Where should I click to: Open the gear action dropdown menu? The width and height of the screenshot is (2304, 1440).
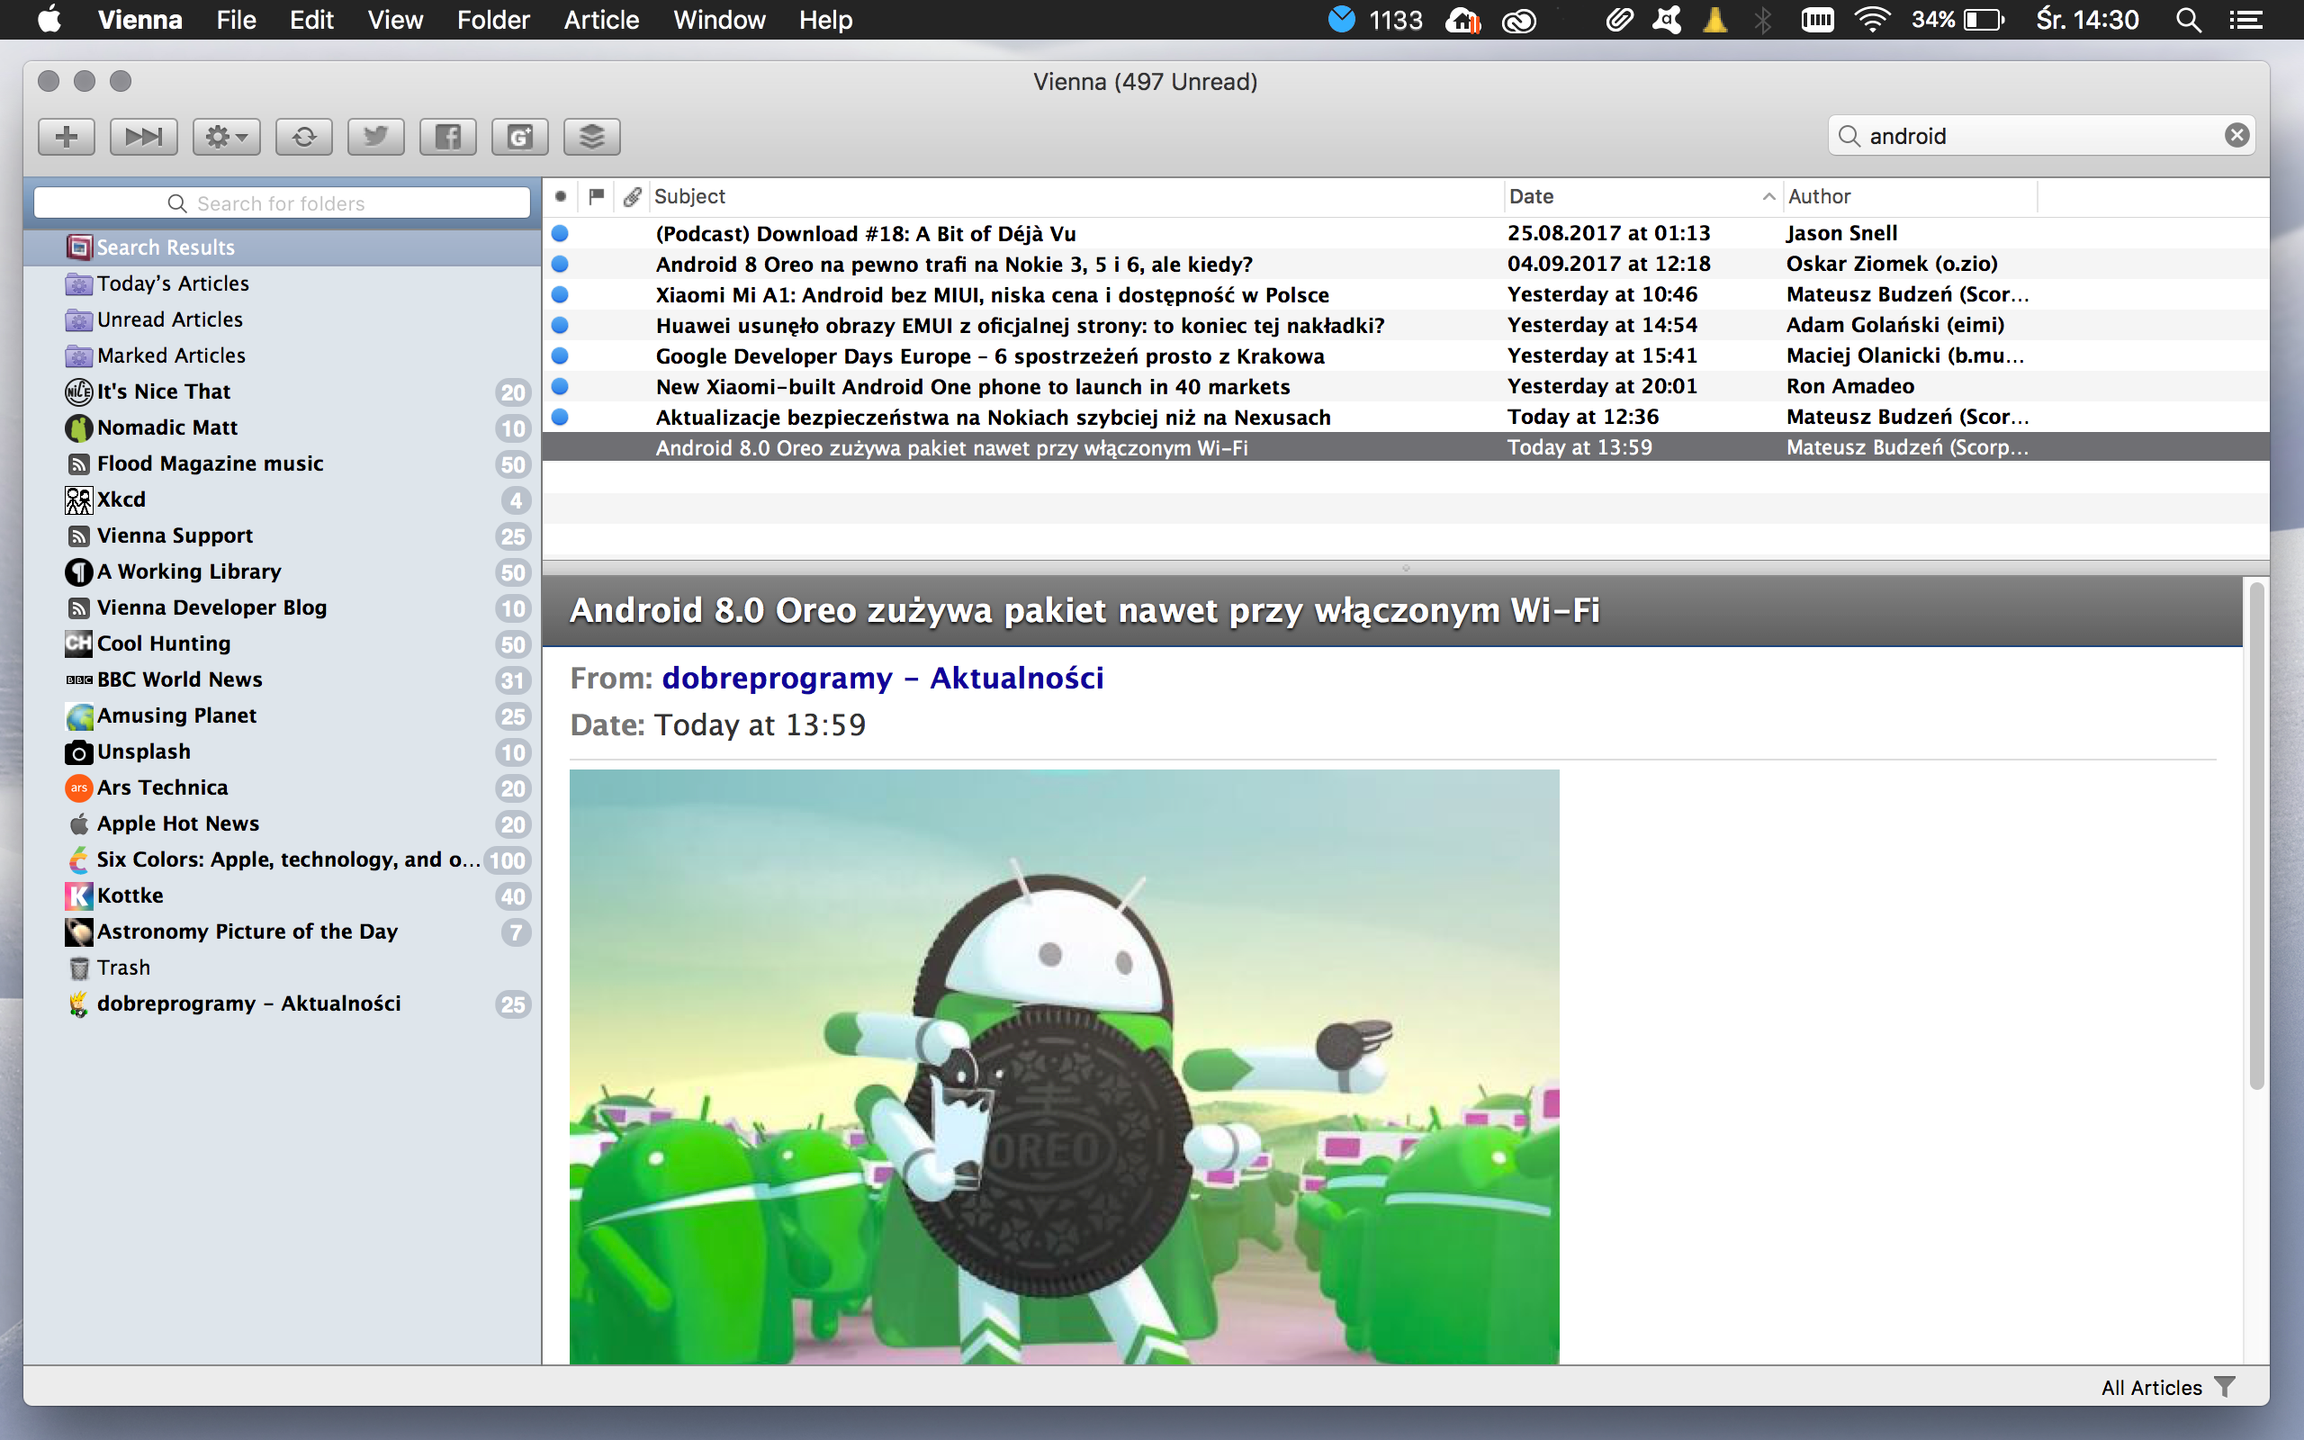point(226,136)
